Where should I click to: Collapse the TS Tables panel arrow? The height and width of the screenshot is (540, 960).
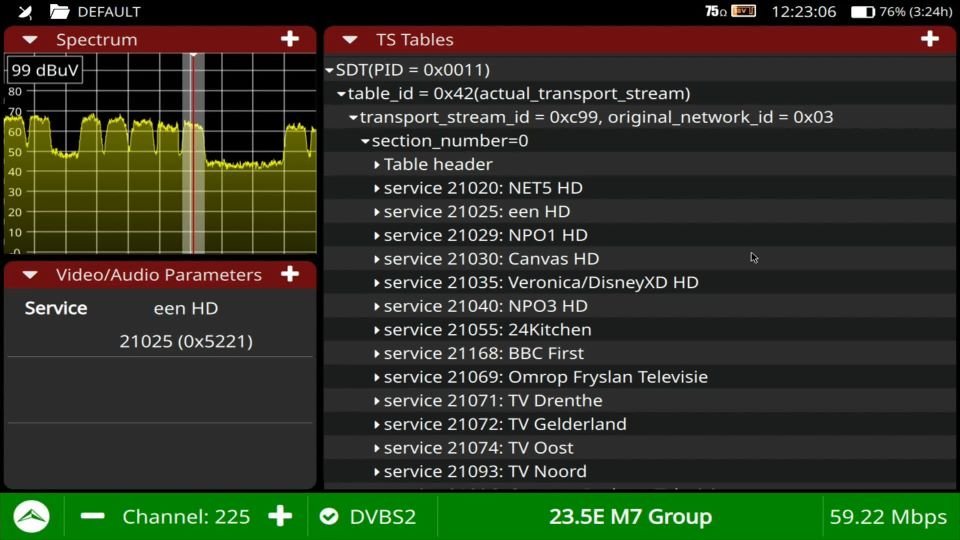350,40
